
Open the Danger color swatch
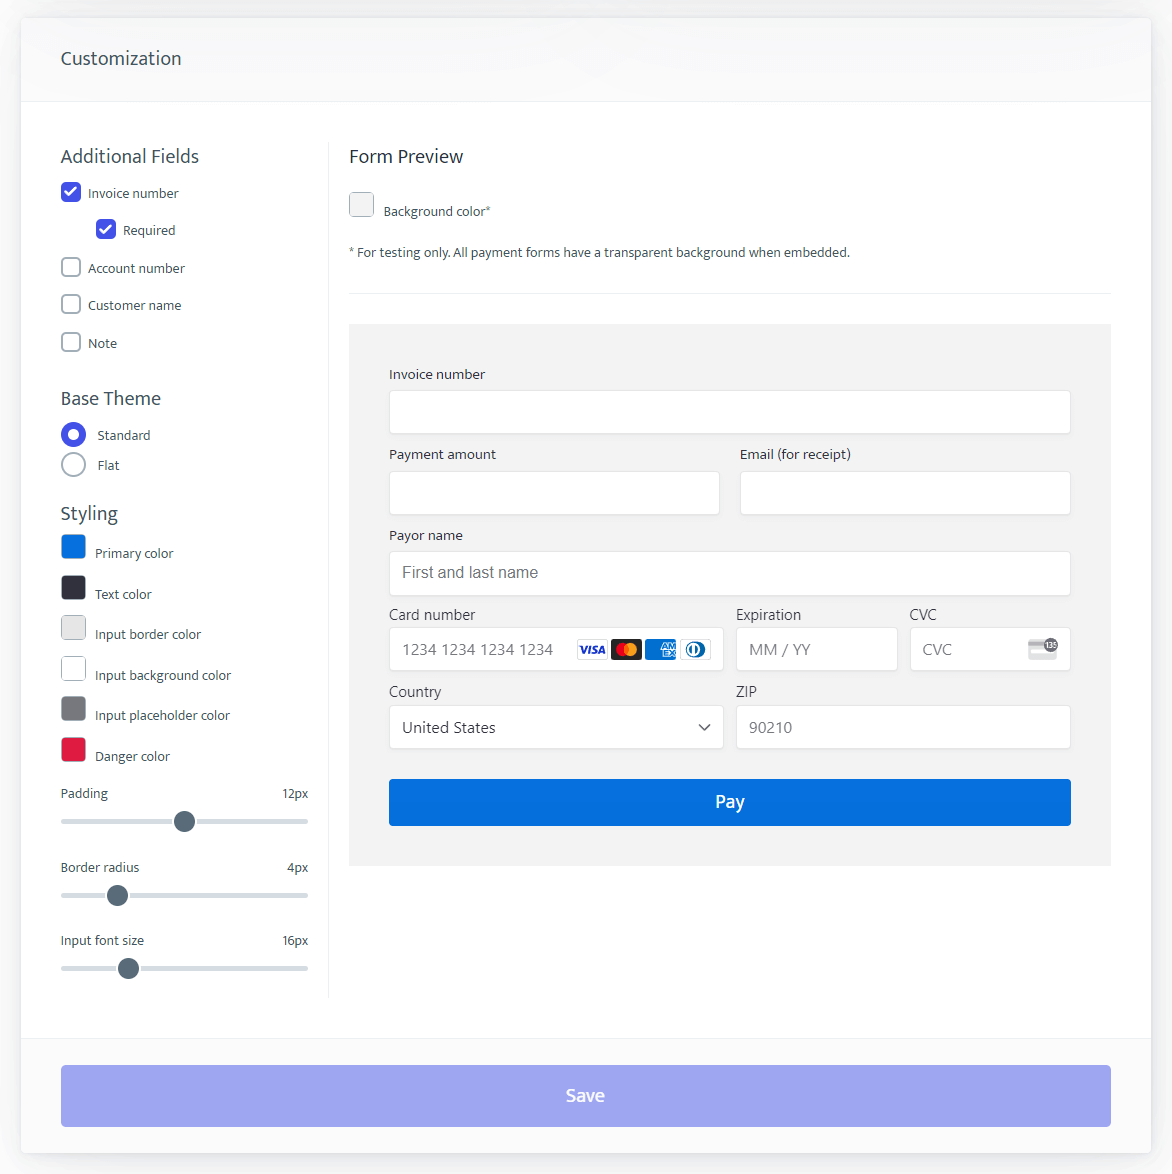(73, 749)
